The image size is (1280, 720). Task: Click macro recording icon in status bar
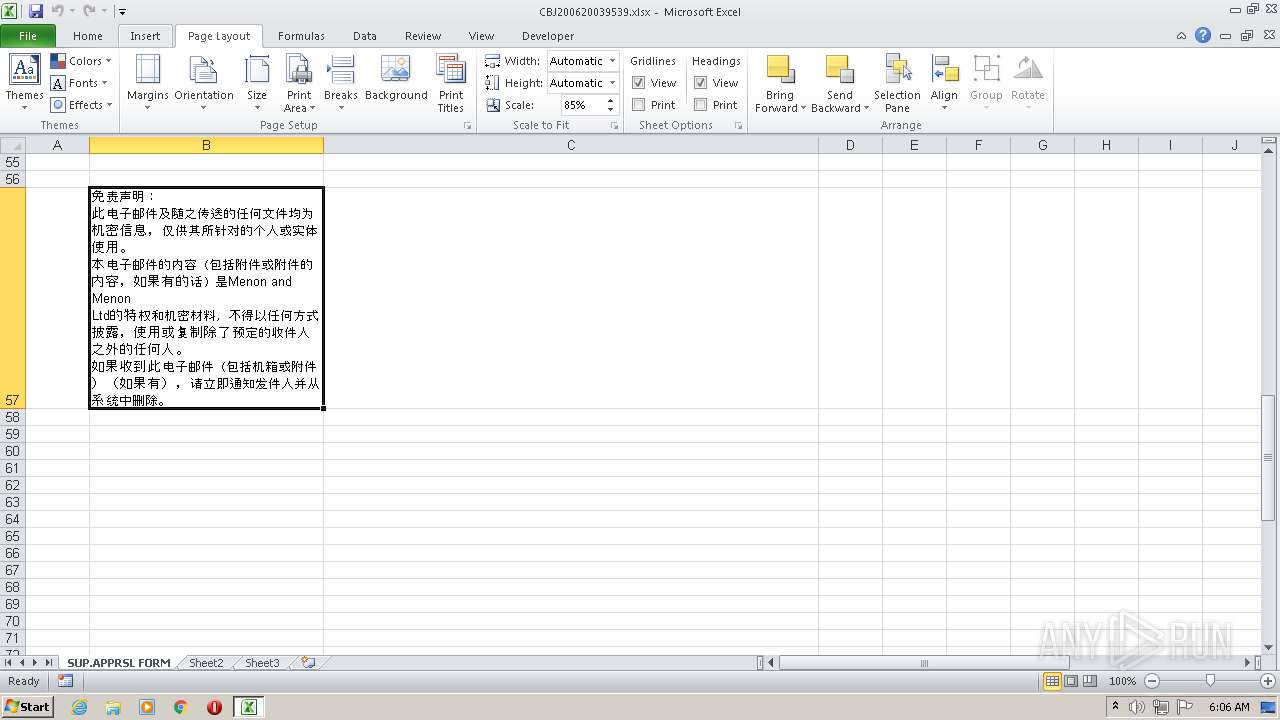click(x=65, y=681)
